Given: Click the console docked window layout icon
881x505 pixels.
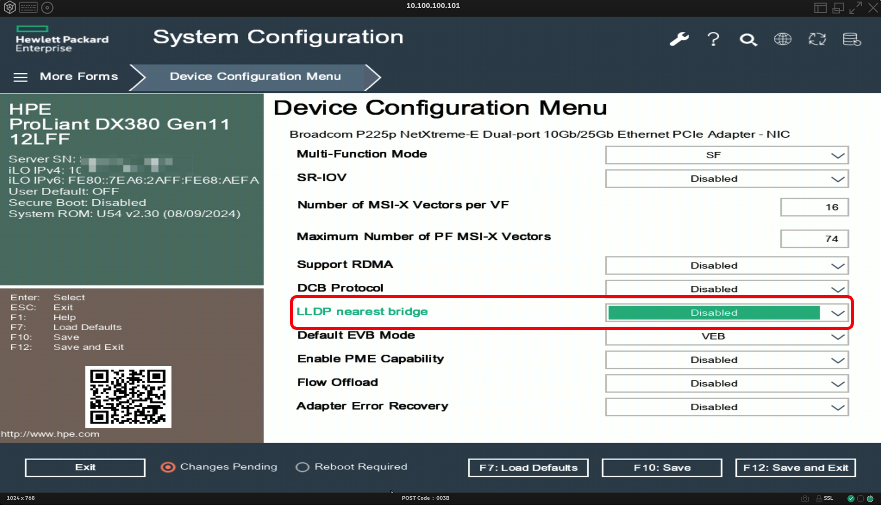Looking at the screenshot, I should [820, 8].
